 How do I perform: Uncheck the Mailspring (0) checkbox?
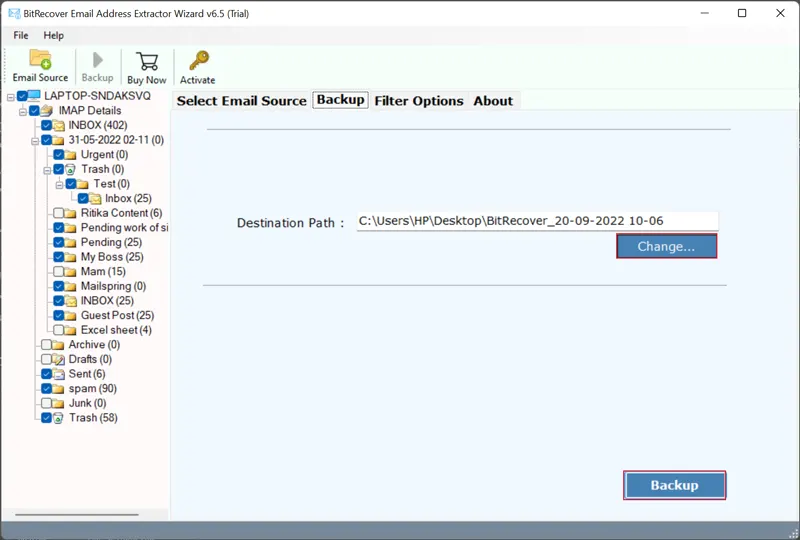click(x=59, y=286)
